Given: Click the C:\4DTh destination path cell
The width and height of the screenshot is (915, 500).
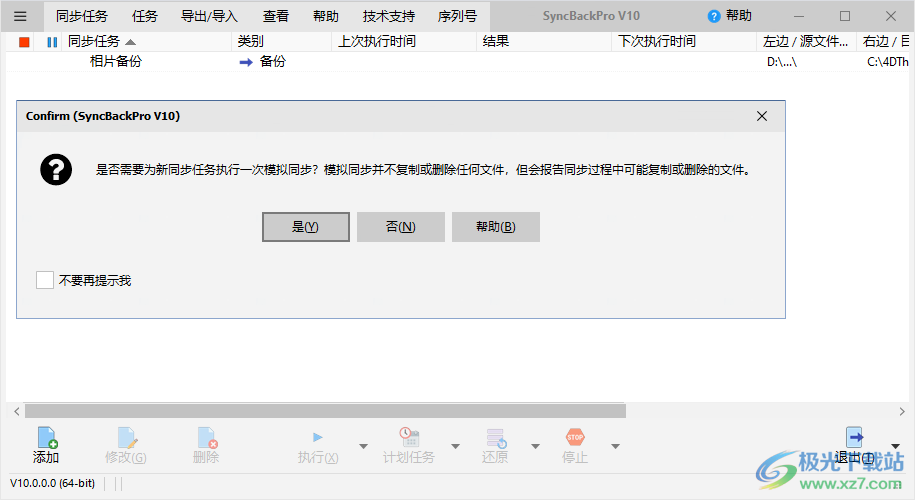Looking at the screenshot, I should [888, 62].
